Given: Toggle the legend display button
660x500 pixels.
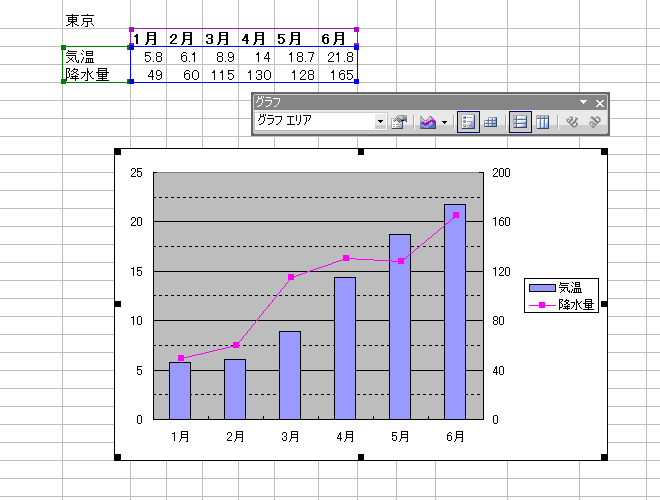Looking at the screenshot, I should coord(468,122).
